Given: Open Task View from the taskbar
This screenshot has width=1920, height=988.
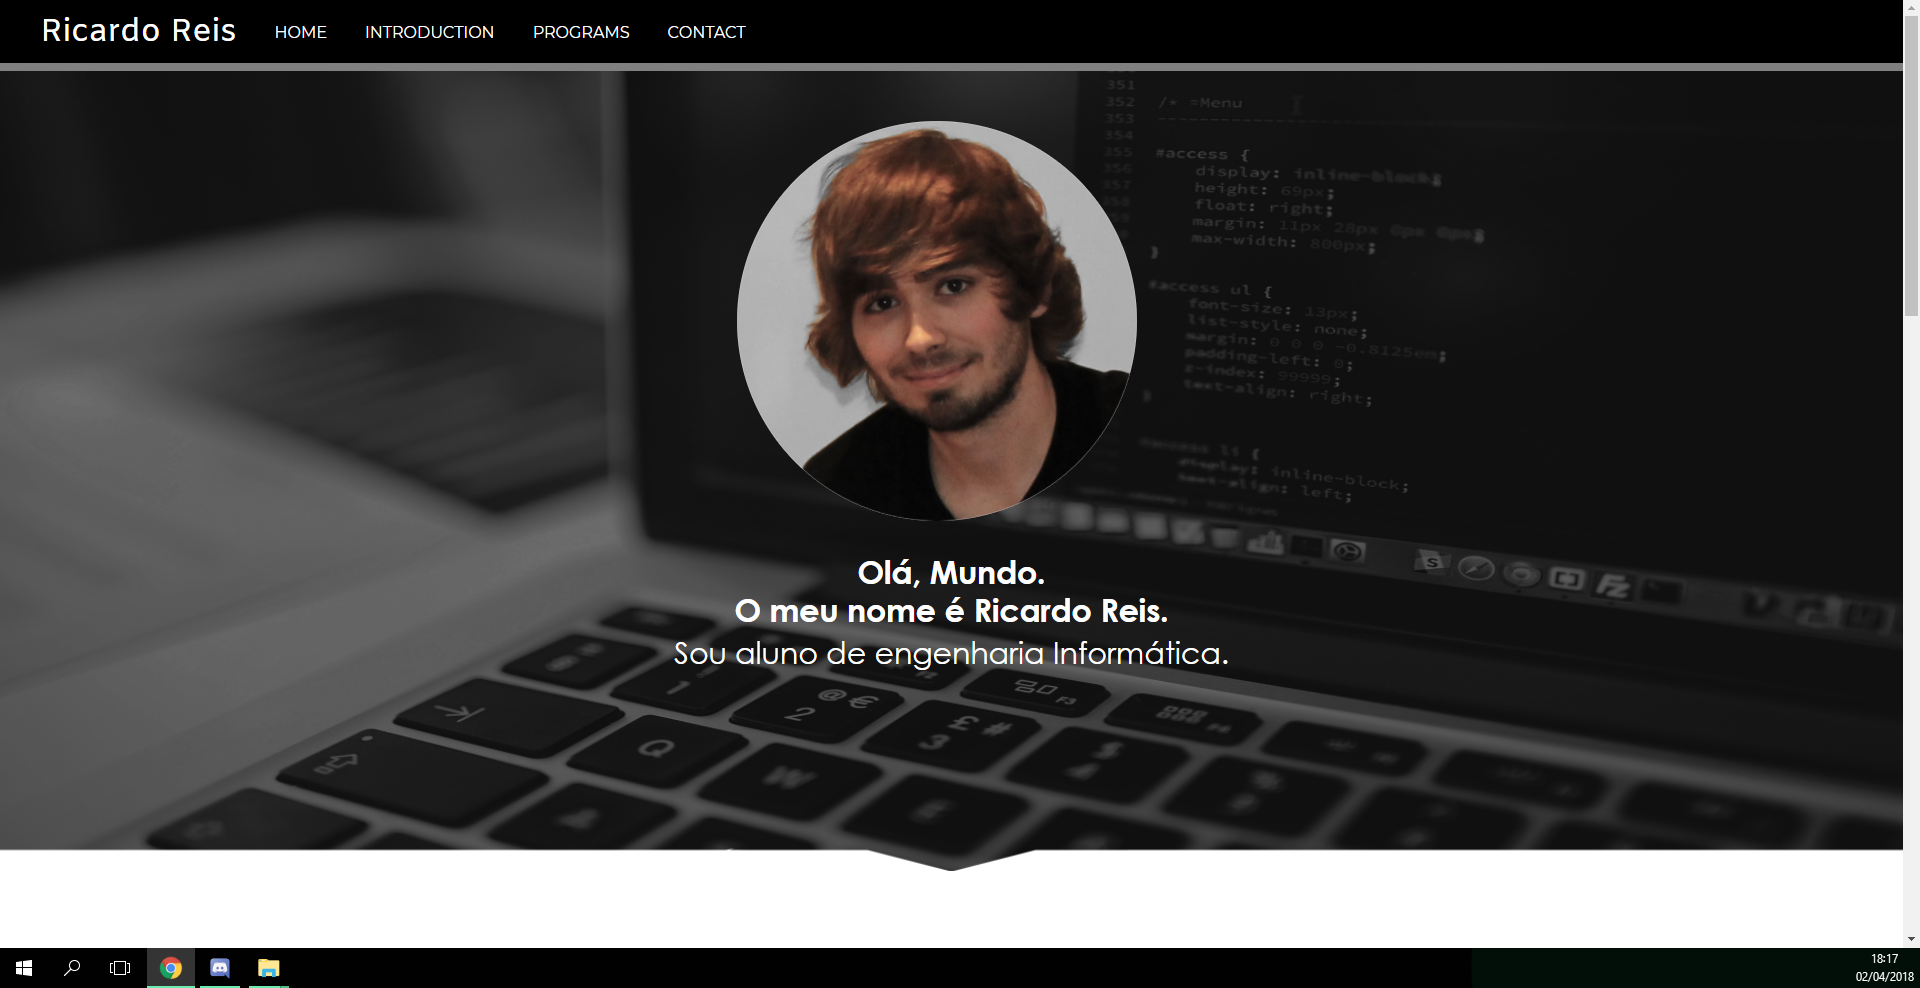Looking at the screenshot, I should [120, 968].
